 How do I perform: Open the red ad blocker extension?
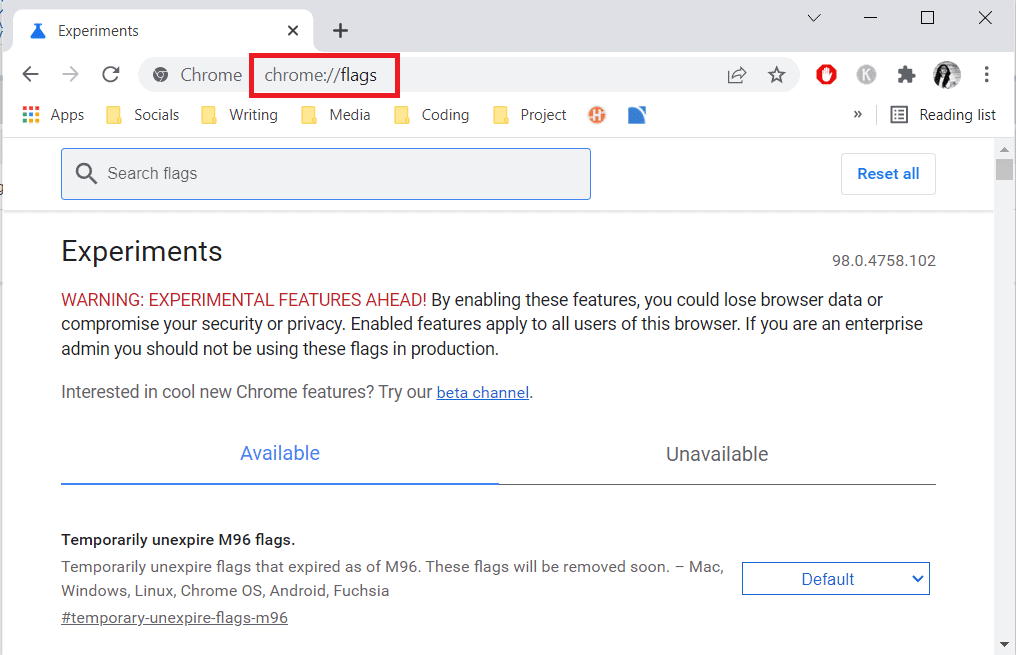pos(826,75)
